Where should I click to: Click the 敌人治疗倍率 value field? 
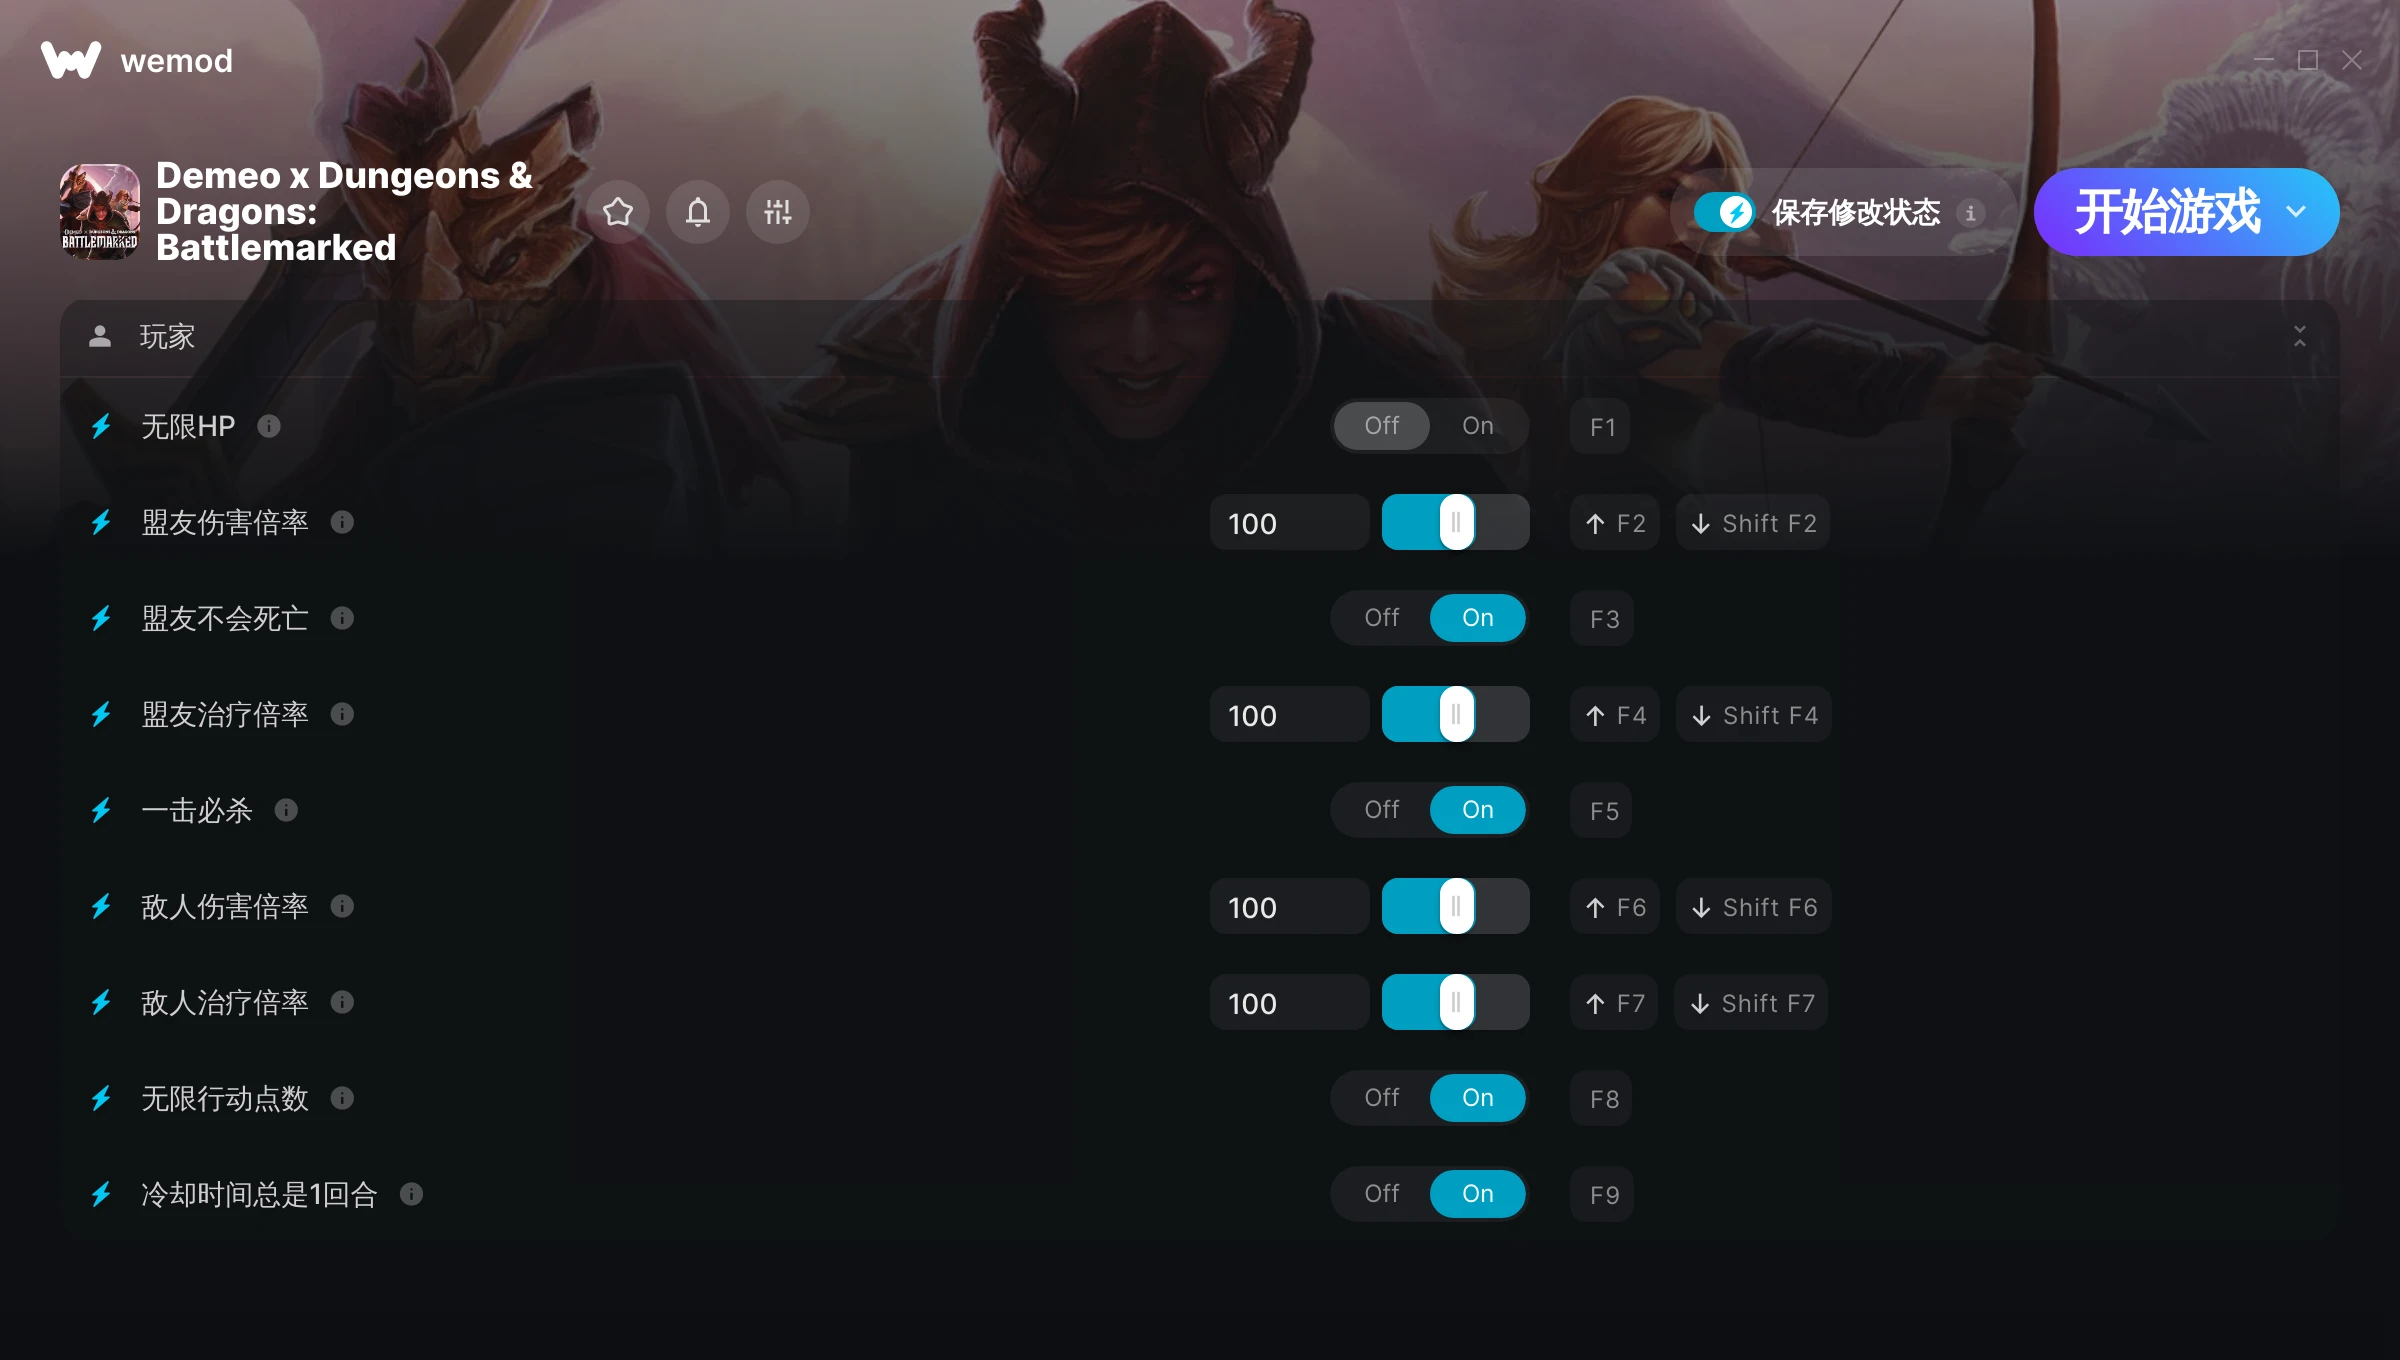[x=1289, y=1003]
